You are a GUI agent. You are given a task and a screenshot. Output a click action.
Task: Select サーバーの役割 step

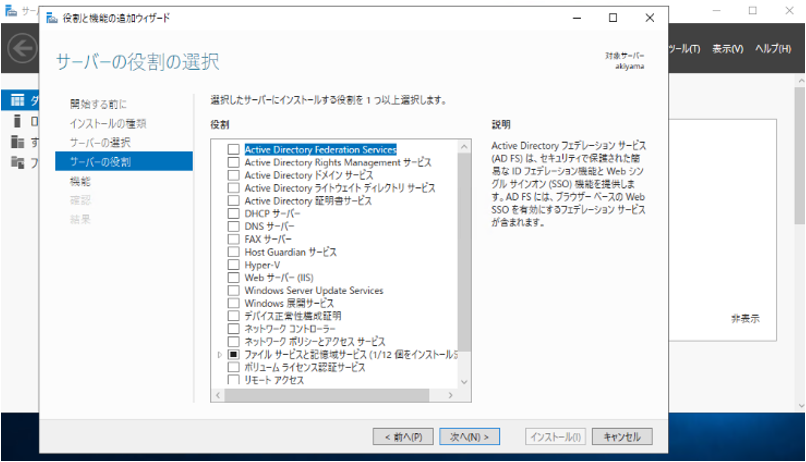(124, 161)
